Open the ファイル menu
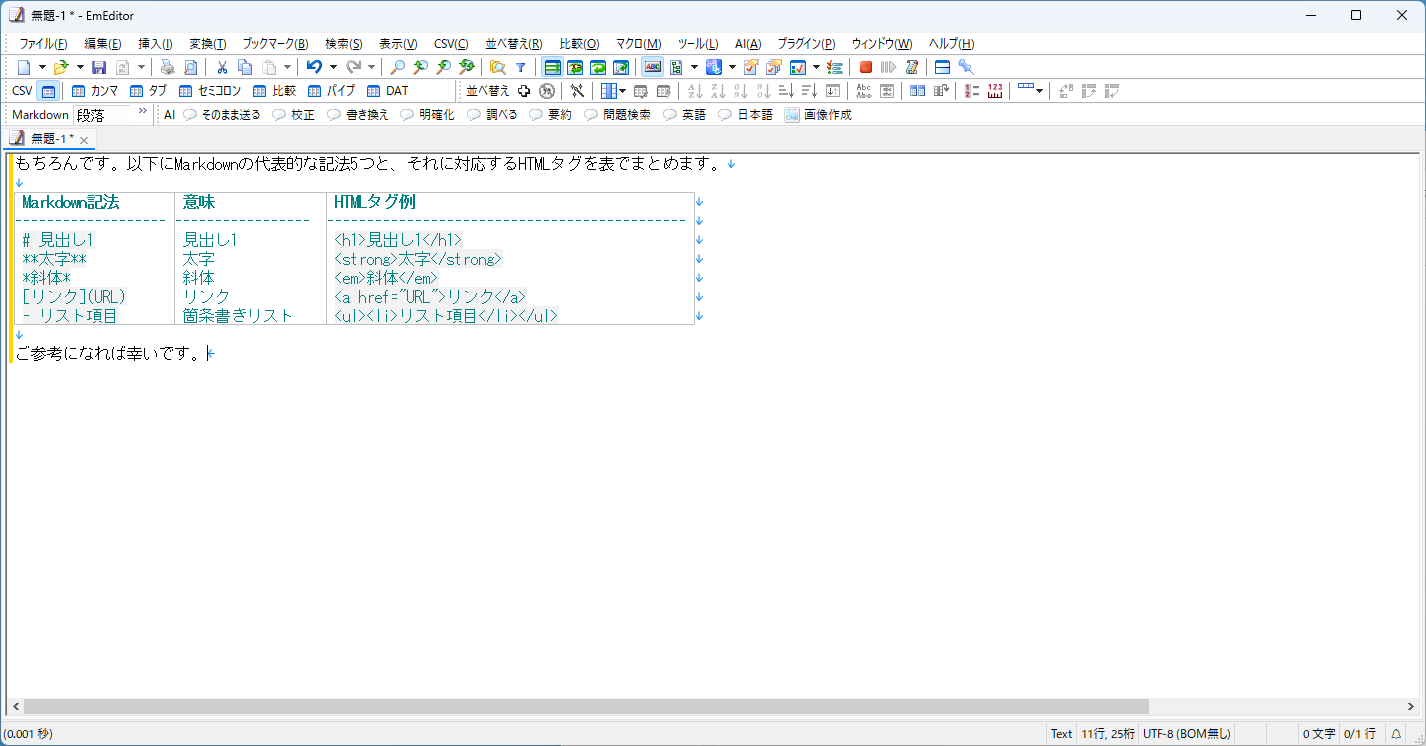The width and height of the screenshot is (1426, 746). [43, 44]
